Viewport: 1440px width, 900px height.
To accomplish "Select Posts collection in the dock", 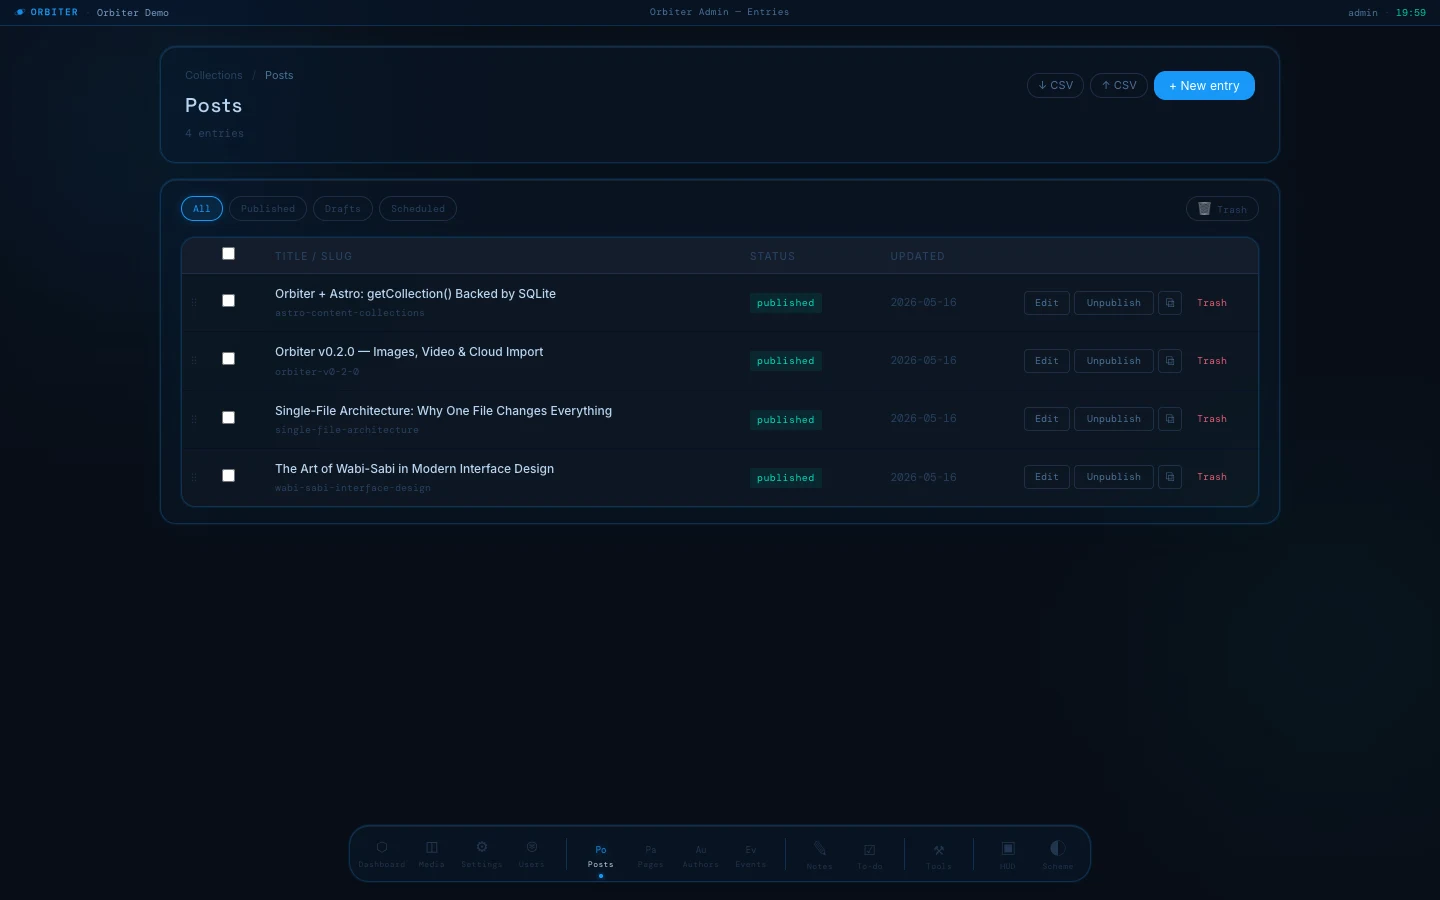I will [601, 856].
